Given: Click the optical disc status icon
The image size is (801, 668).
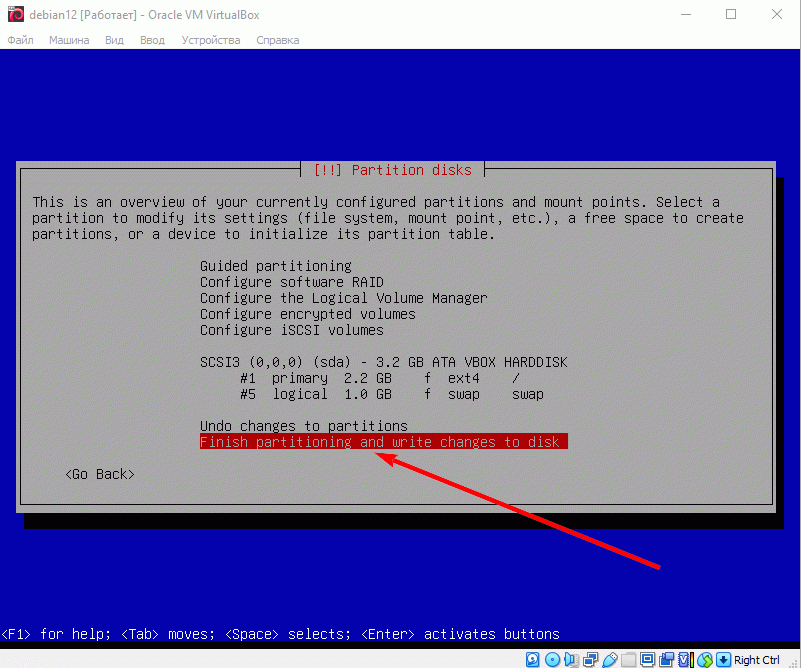Looking at the screenshot, I should point(552,660).
